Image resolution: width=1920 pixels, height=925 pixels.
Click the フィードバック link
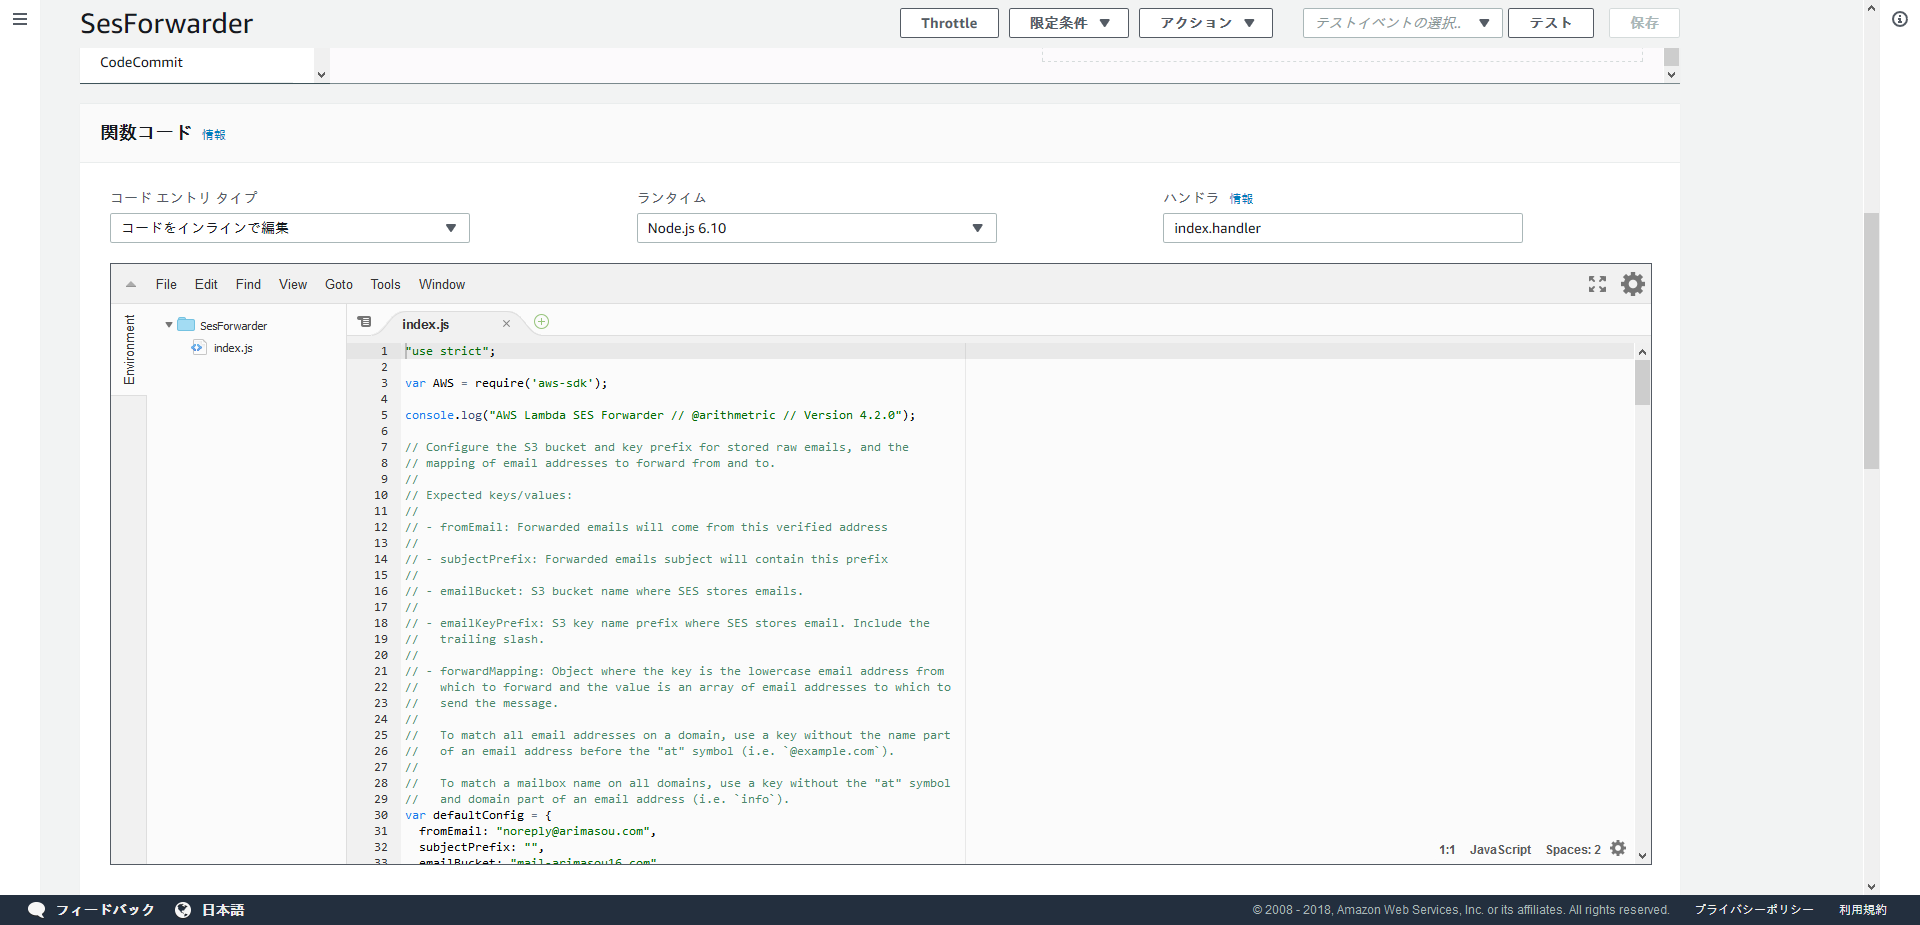point(105,910)
